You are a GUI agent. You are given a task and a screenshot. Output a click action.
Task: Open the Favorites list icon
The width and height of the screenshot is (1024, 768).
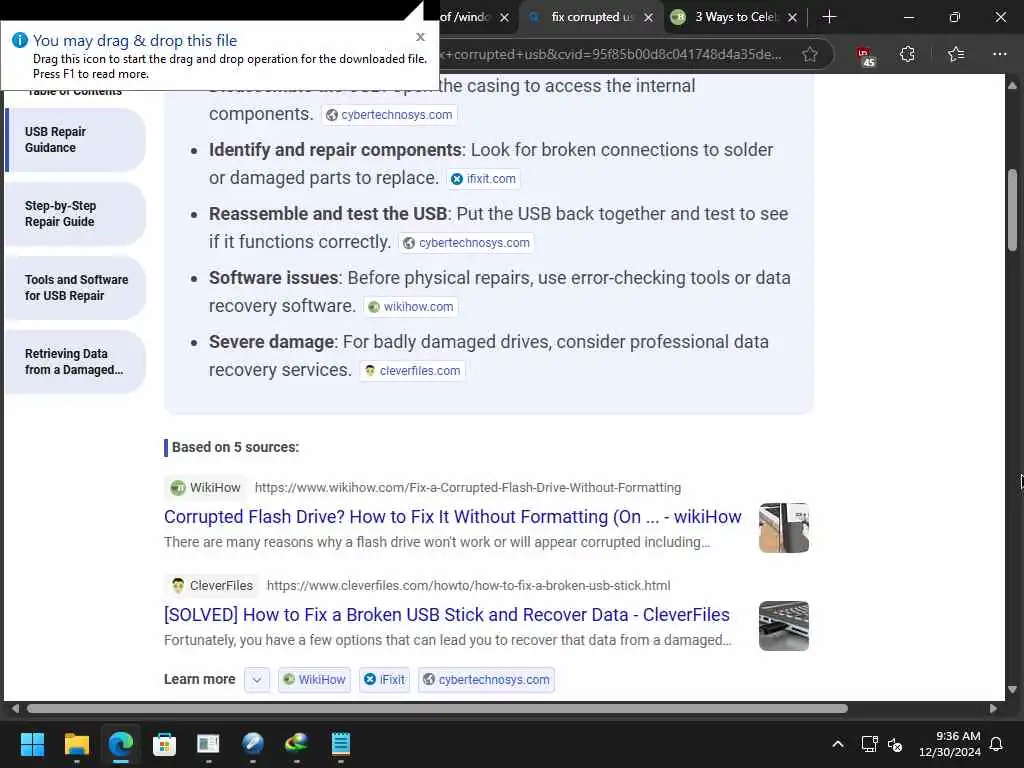tap(955, 54)
